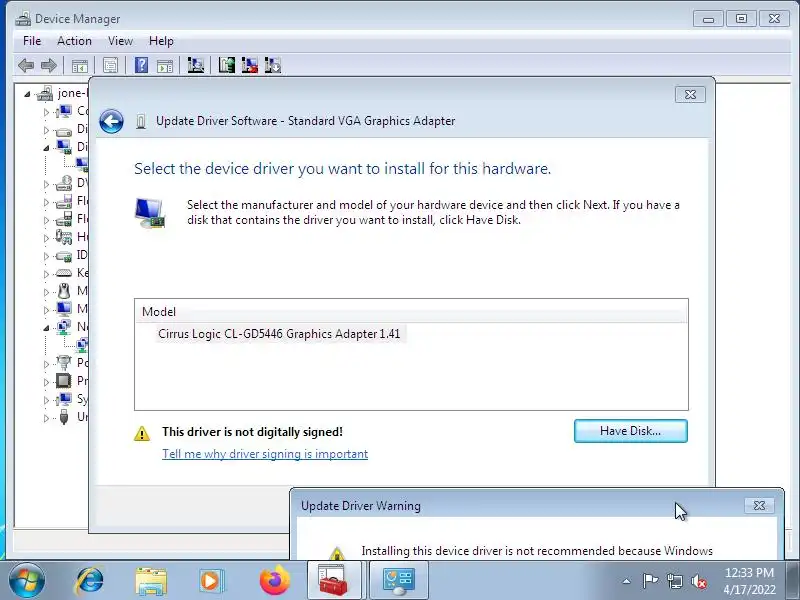Click the blue Help question mark toolbar icon
The width and height of the screenshot is (800, 600).
pyautogui.click(x=141, y=65)
